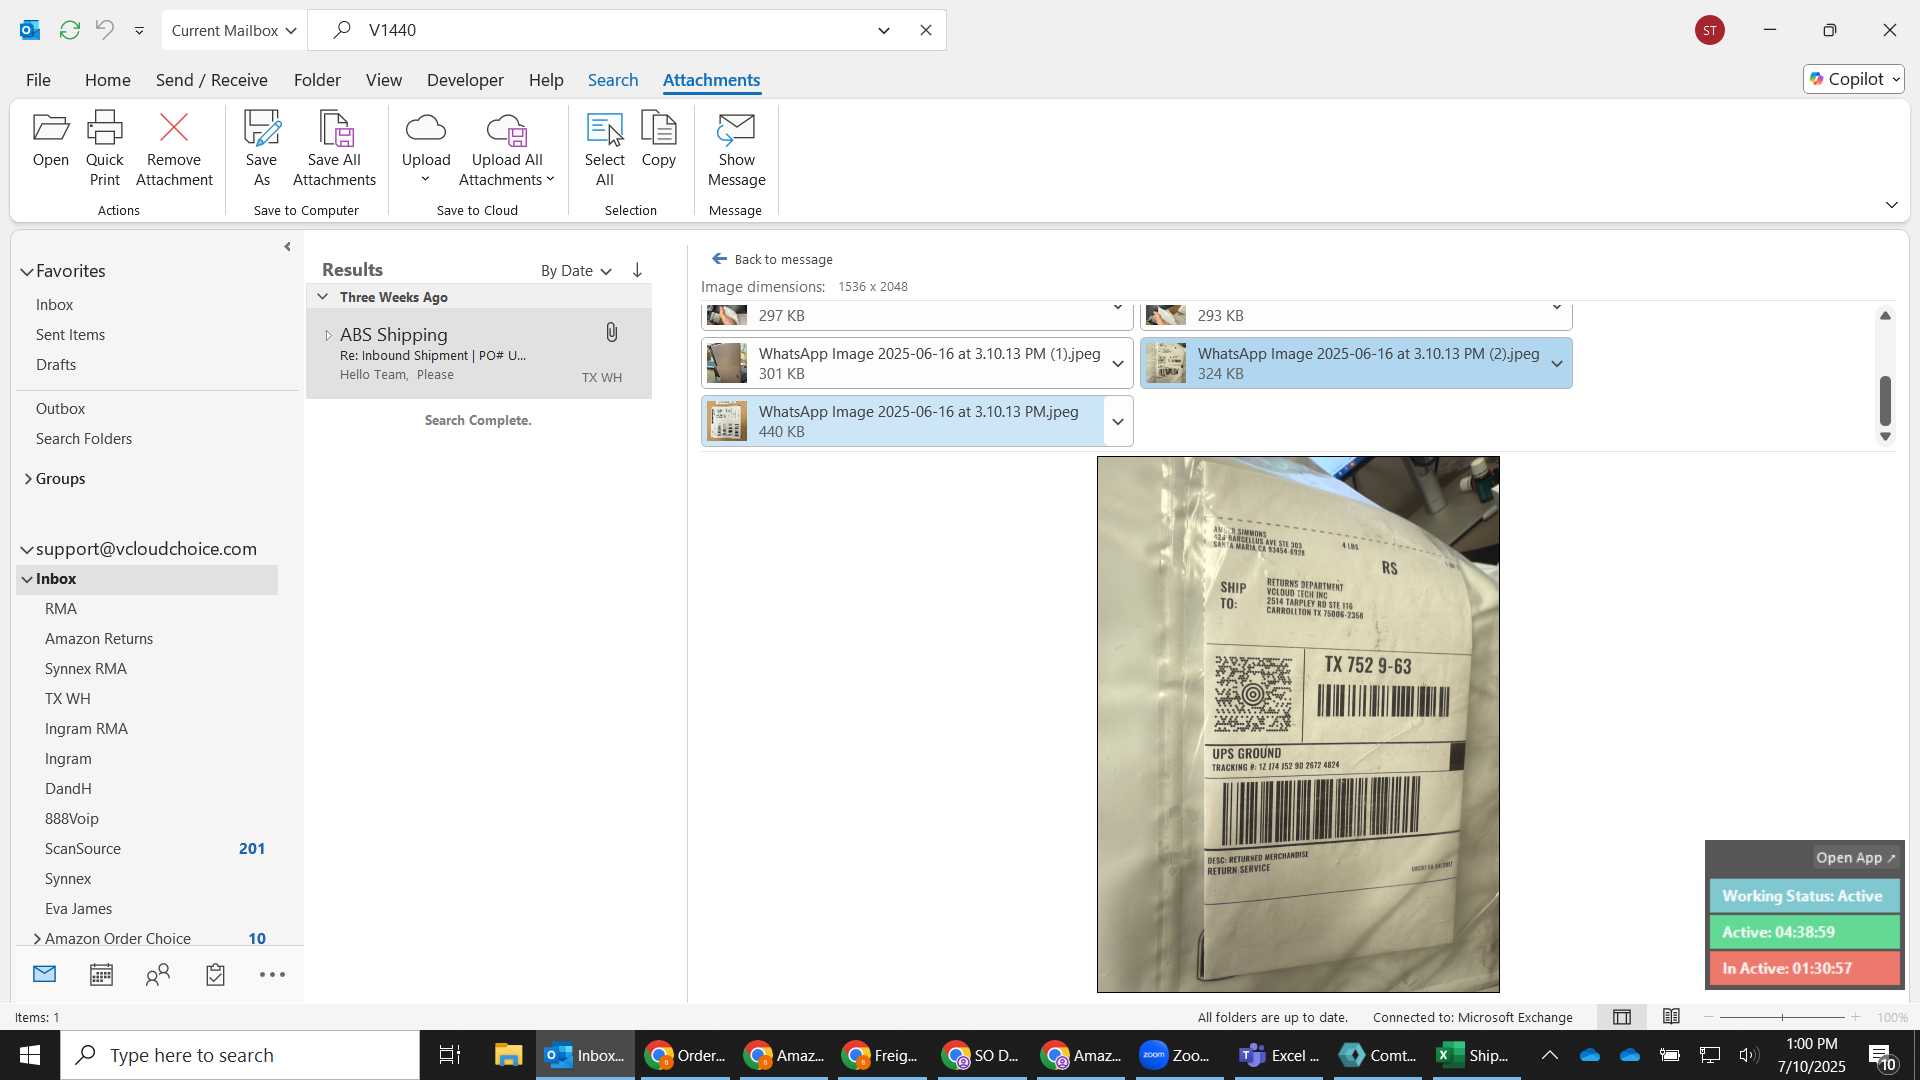Open Tasks view in navigation bar
The image size is (1920, 1080).
click(x=215, y=974)
